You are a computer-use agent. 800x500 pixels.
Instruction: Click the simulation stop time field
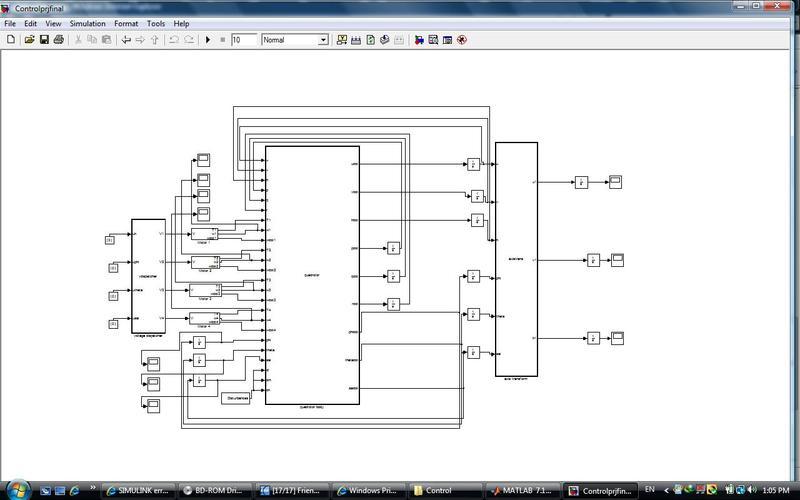click(243, 40)
